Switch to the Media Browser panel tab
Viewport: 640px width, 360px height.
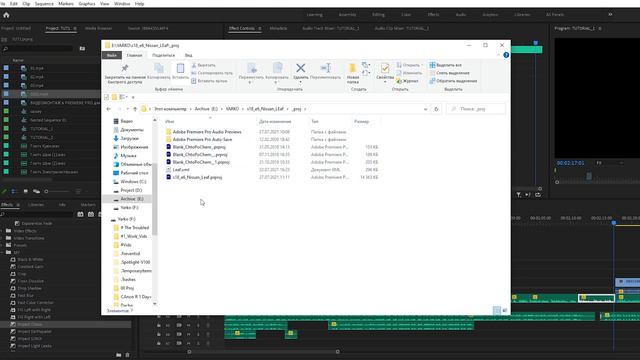click(98, 28)
